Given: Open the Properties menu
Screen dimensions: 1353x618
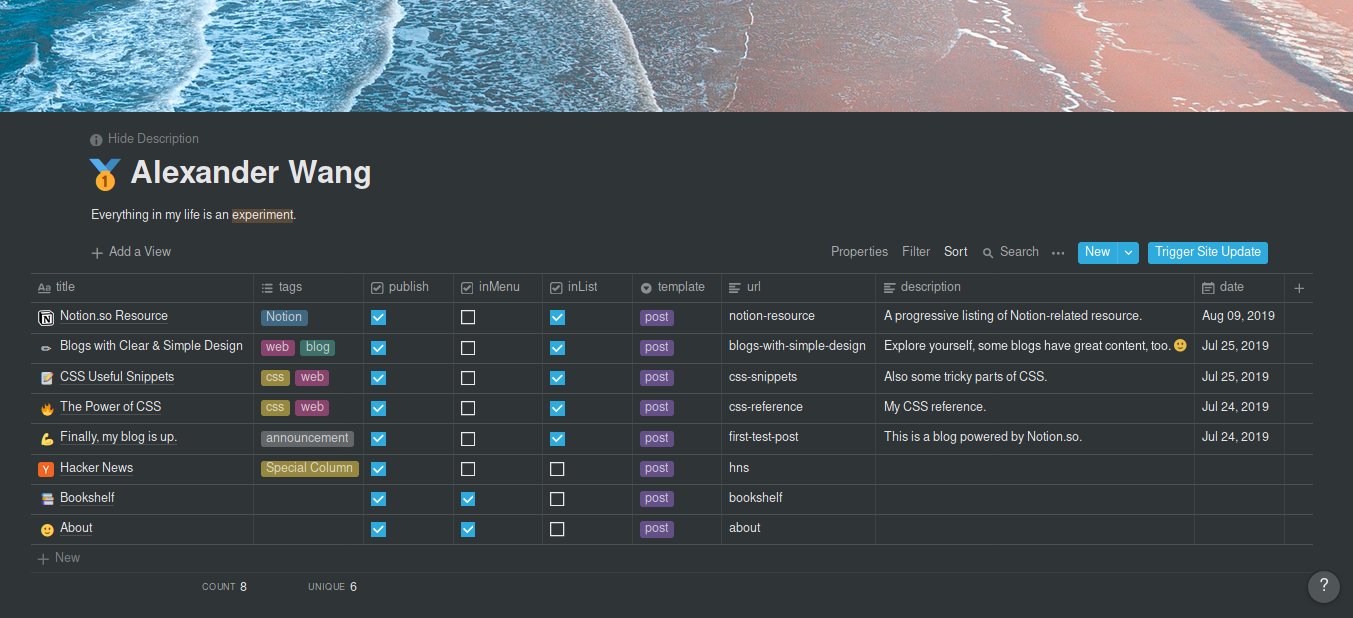Looking at the screenshot, I should point(859,252).
